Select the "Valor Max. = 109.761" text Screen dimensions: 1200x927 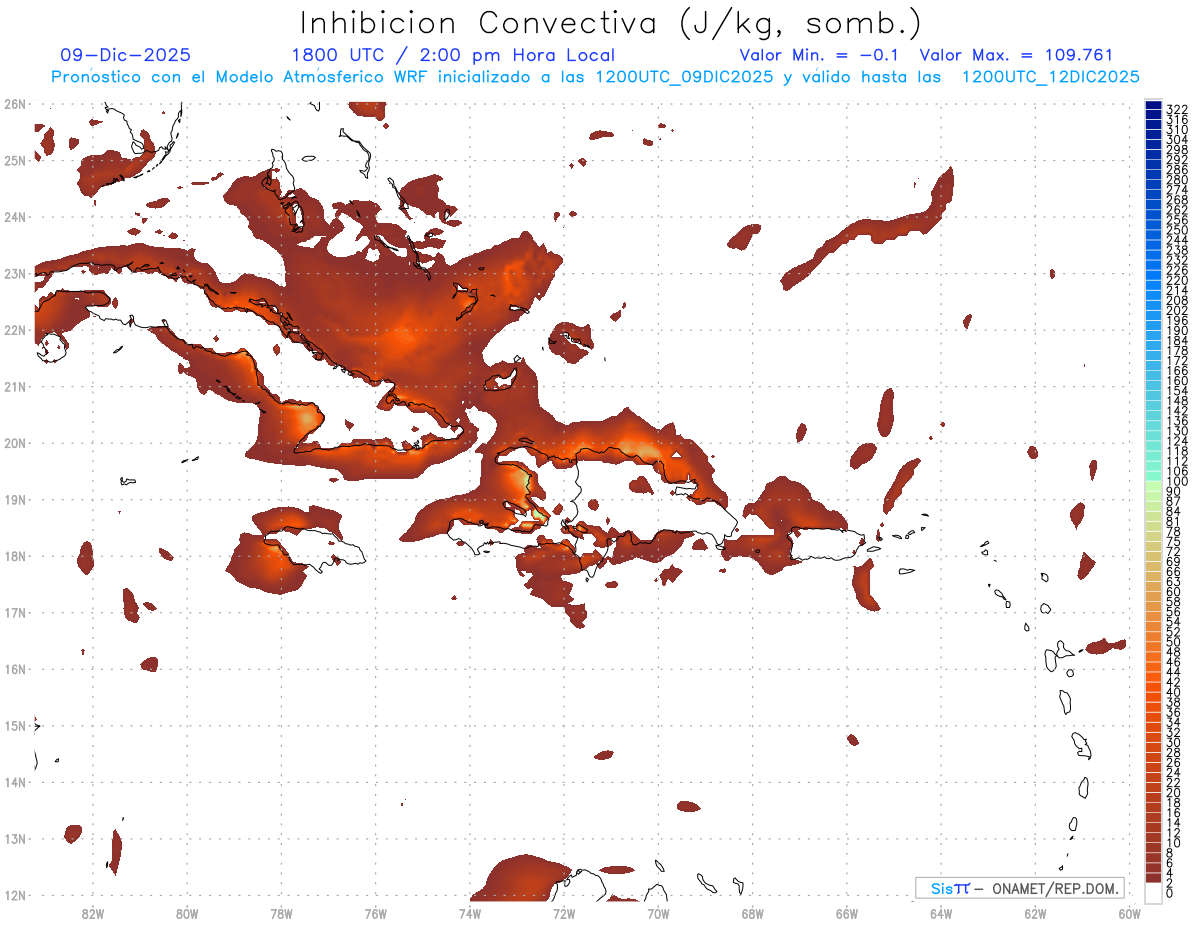point(1016,55)
